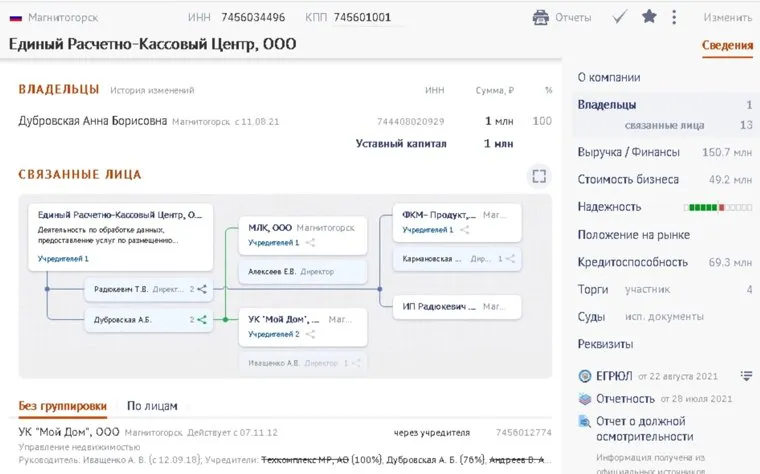Viewport: 760px width, 474px height.
Task: Click the green share icon on Дубровская А.Б. node
Action: 203,320
